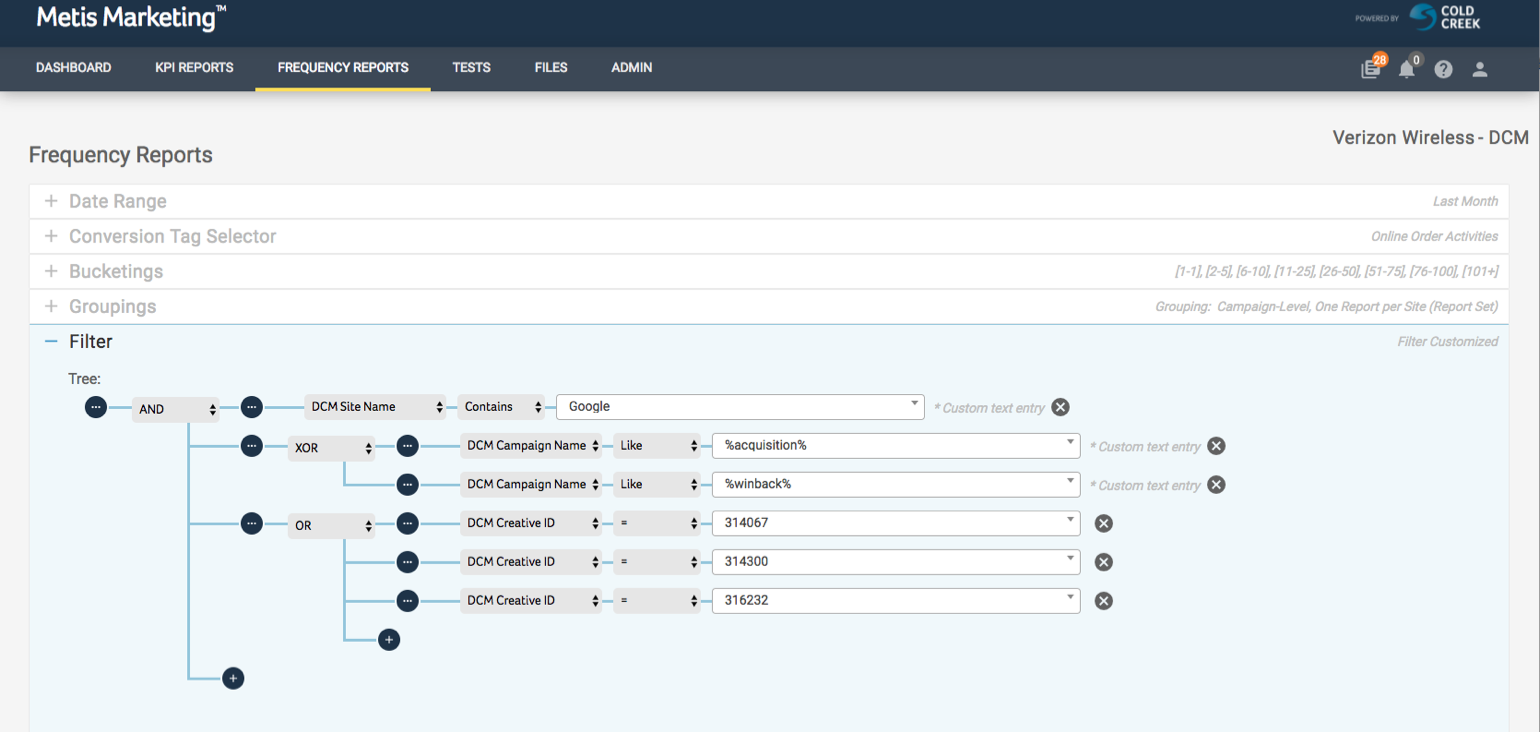Delete the %winback% campaign filter row

[x=1216, y=485]
